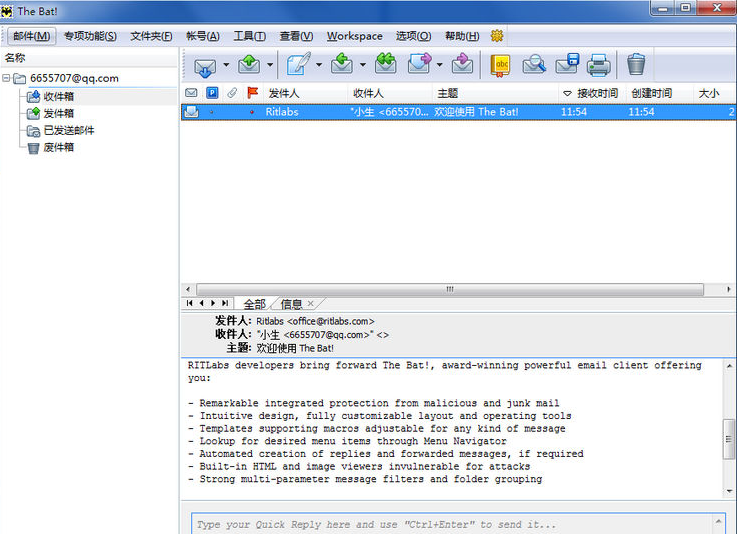
Task: Go to previous message arrow
Action: pyautogui.click(x=202, y=303)
